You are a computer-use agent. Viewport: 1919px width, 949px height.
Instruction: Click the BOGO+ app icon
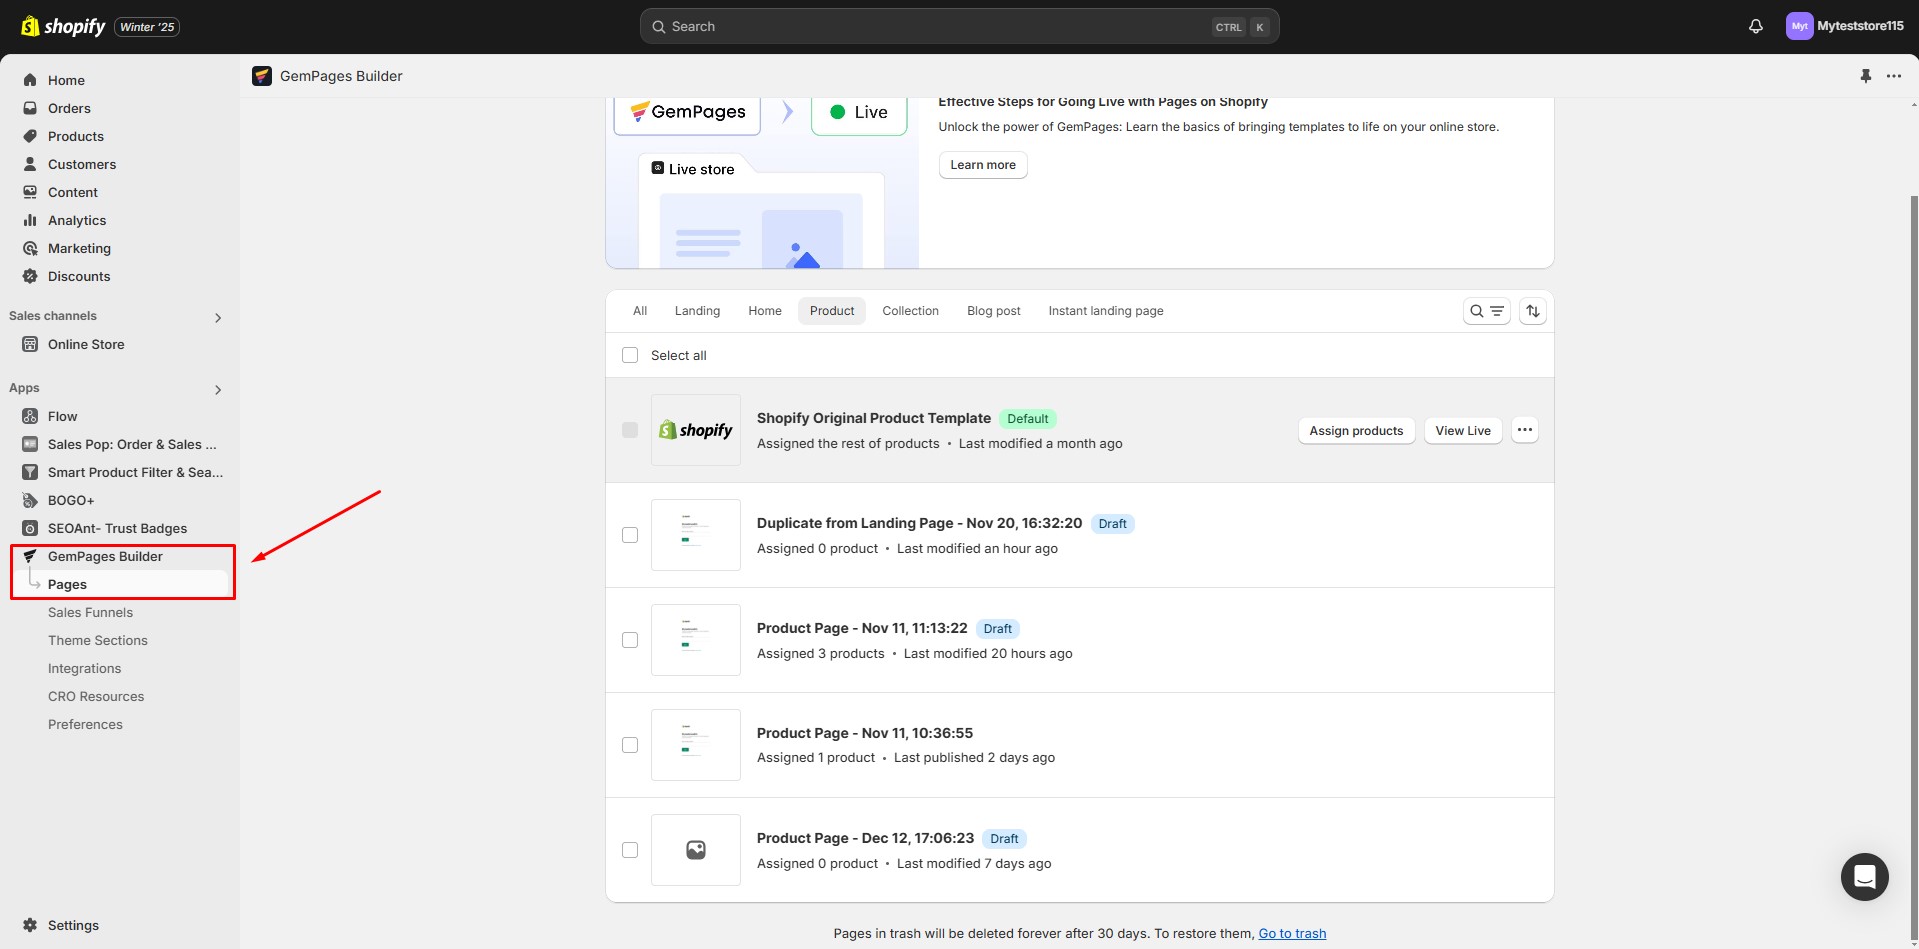pyautogui.click(x=29, y=500)
